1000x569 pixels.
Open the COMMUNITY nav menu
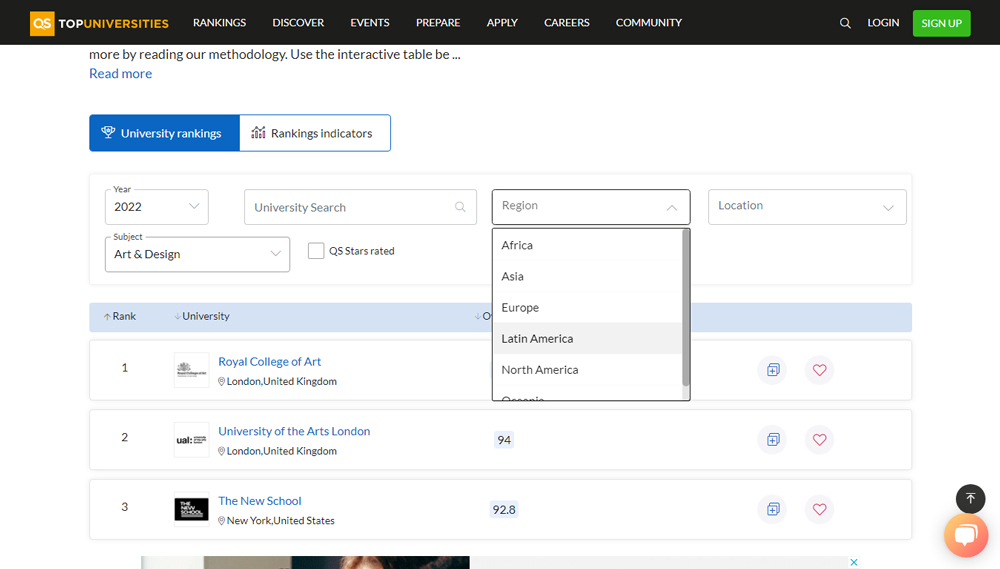click(649, 23)
